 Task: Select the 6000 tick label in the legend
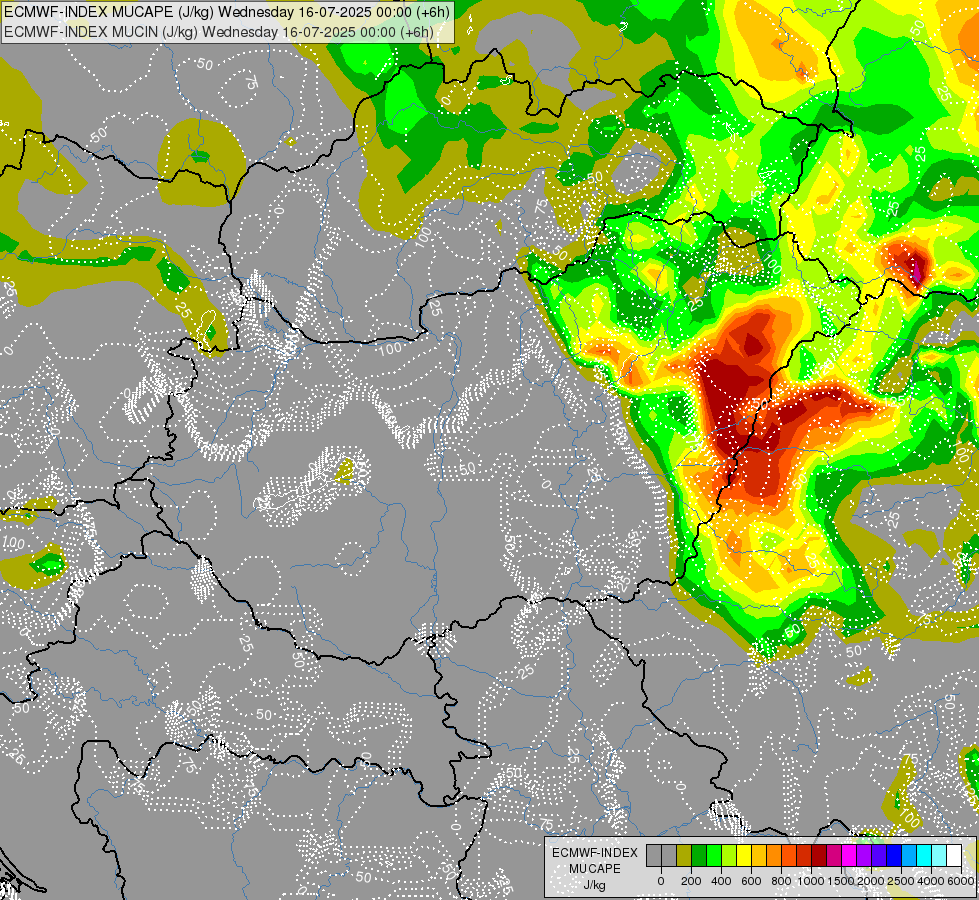961,881
